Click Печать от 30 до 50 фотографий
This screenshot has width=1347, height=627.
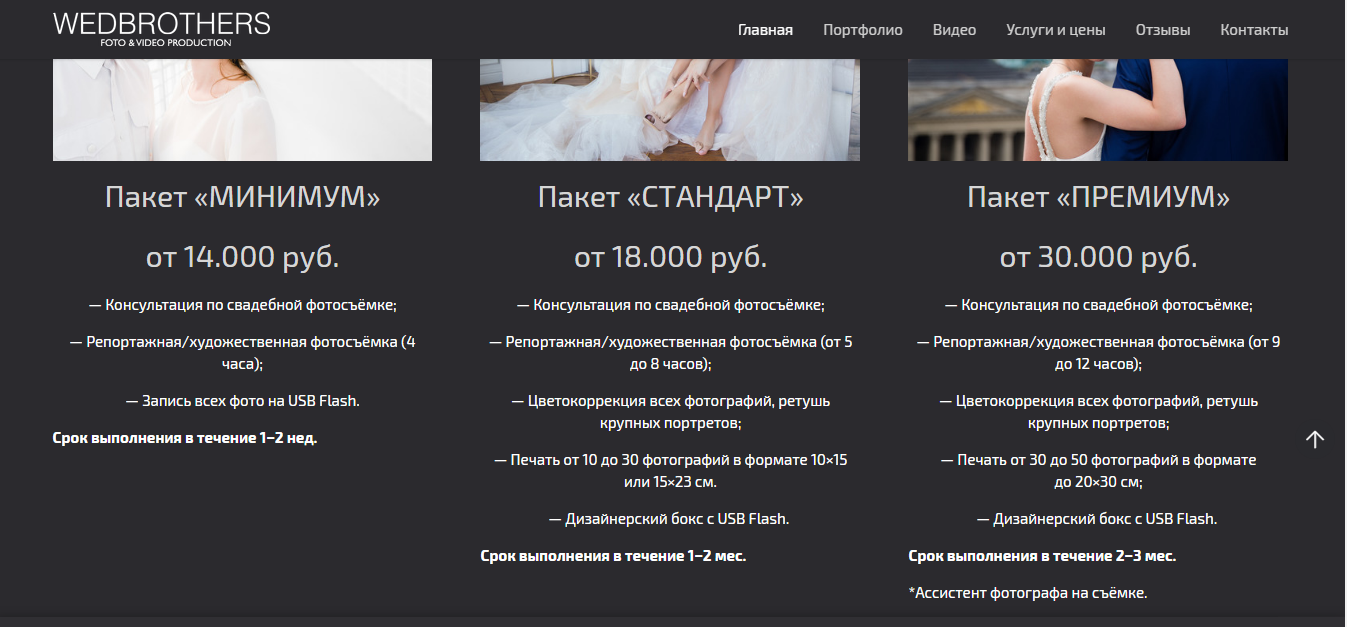pos(1098,470)
